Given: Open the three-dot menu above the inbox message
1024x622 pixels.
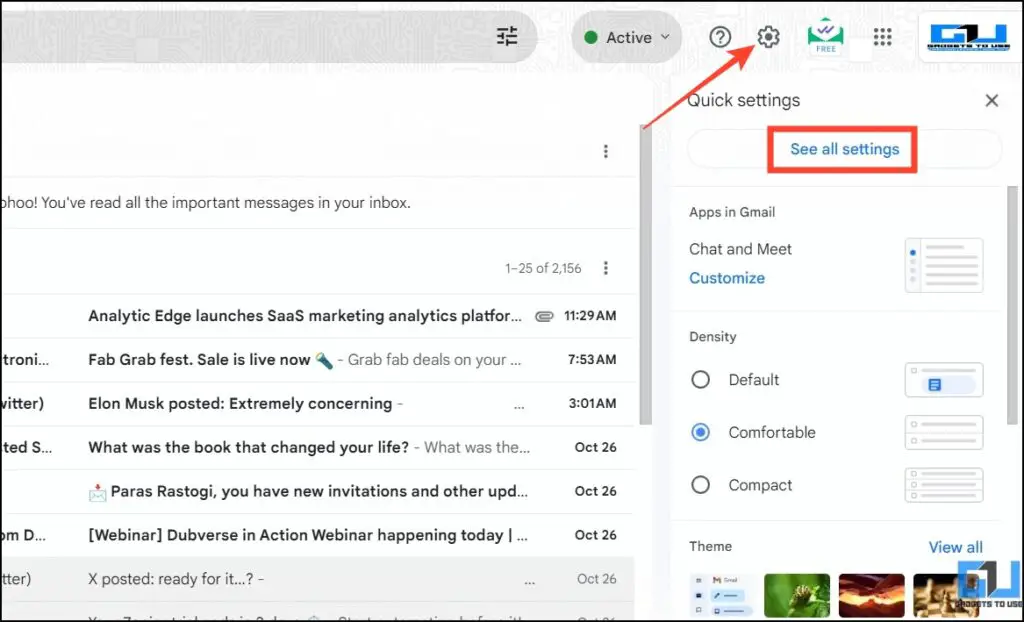Looking at the screenshot, I should coord(606,151).
